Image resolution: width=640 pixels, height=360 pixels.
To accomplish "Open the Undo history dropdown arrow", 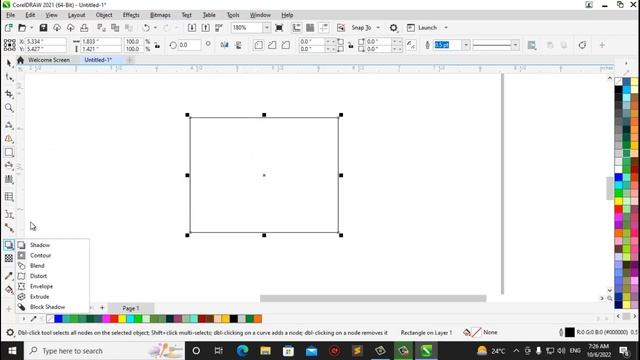I will point(155,28).
